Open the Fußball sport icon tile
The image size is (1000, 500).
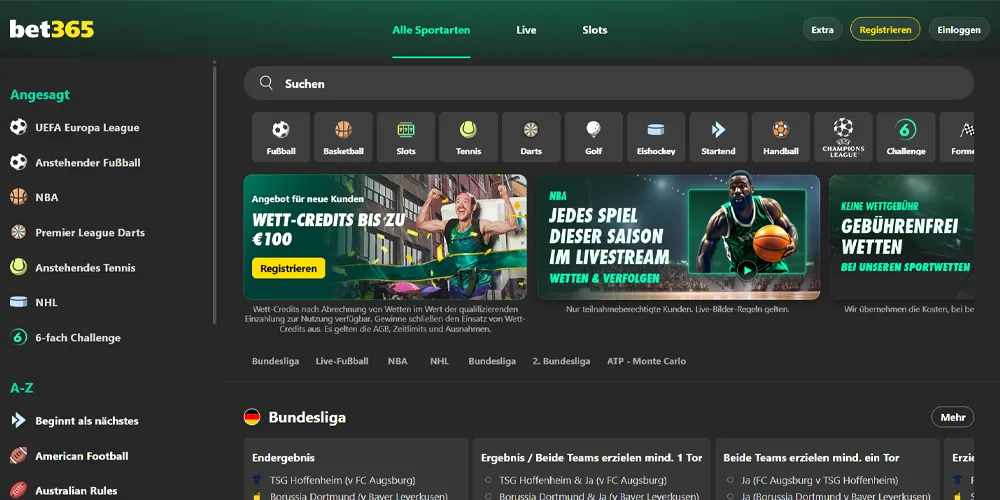click(x=281, y=137)
